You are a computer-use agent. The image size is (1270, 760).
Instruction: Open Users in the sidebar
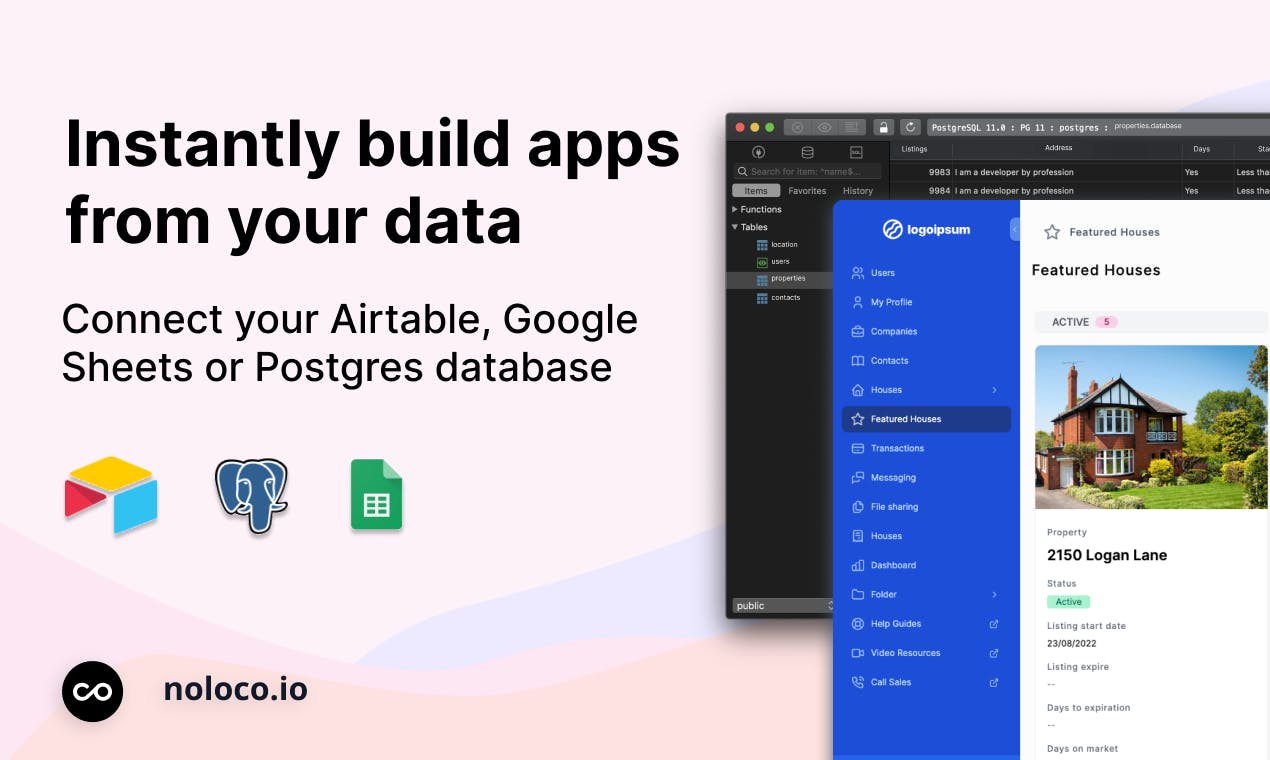926,272
